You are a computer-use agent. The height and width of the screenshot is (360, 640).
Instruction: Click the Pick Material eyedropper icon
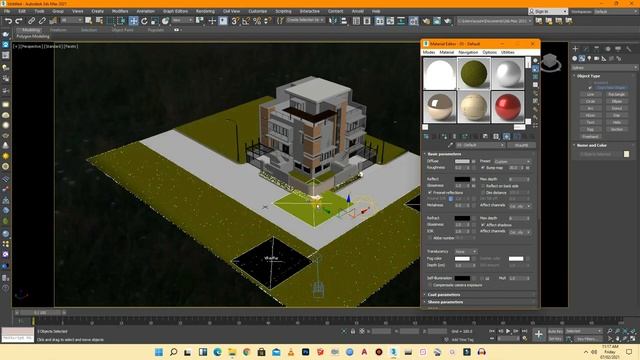click(x=451, y=145)
